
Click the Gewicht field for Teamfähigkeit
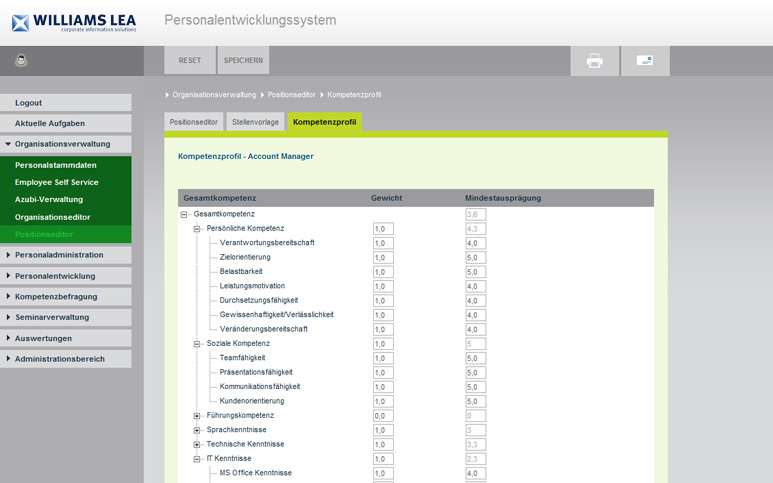pos(383,358)
